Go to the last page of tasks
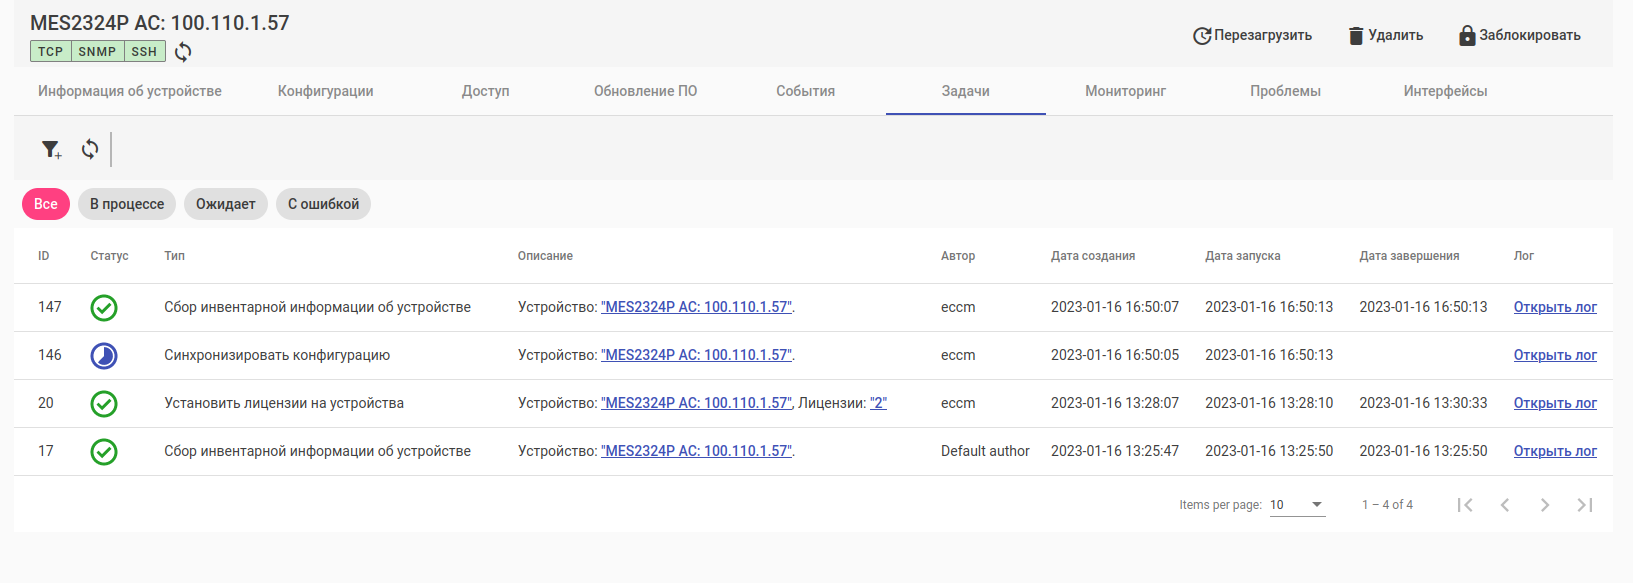The image size is (1633, 583). click(1585, 505)
